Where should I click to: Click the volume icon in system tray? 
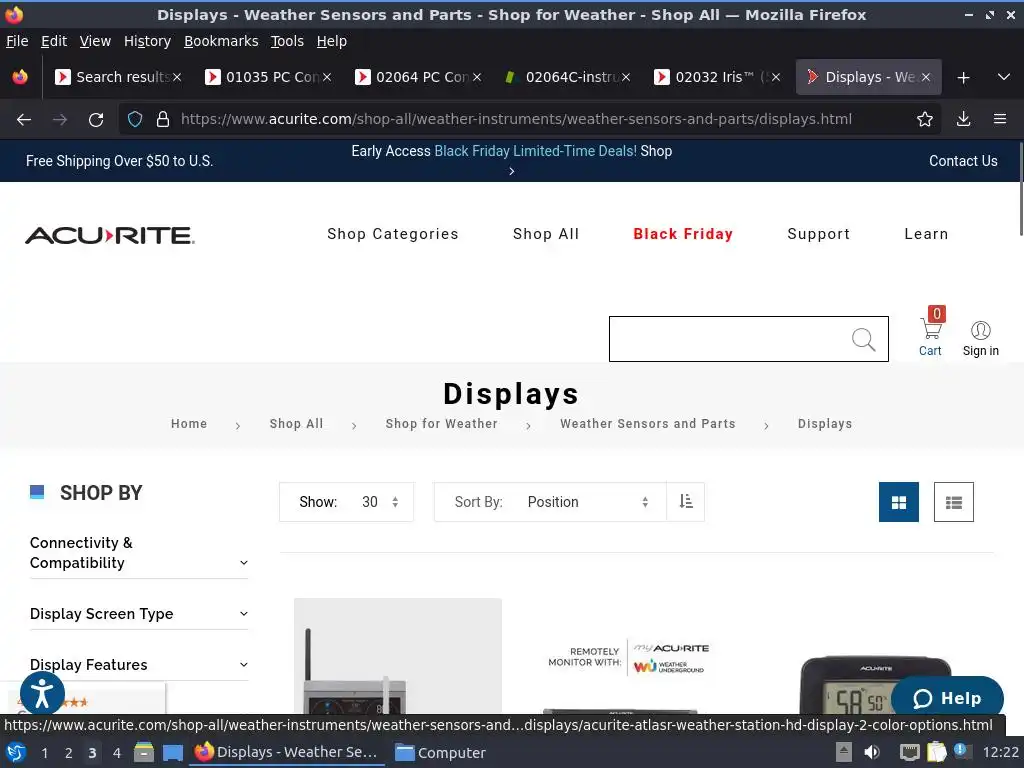872,752
